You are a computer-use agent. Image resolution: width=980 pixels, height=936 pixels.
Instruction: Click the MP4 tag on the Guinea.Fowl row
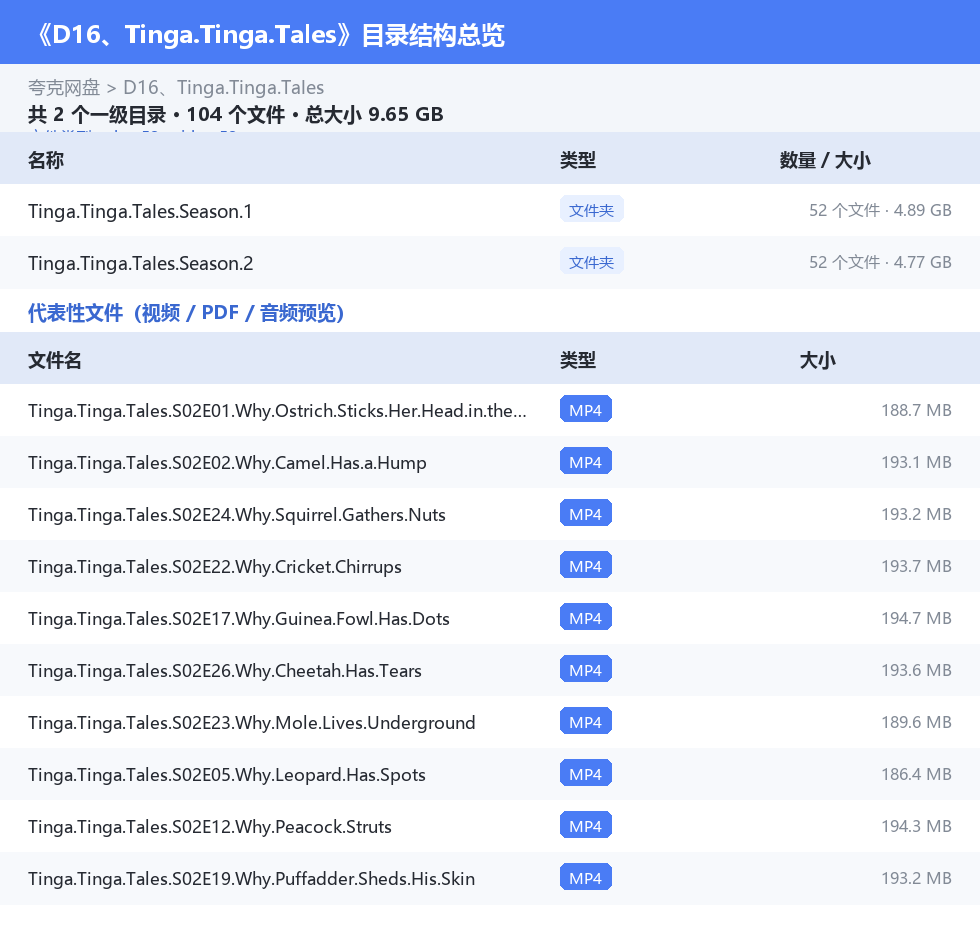coord(586,617)
